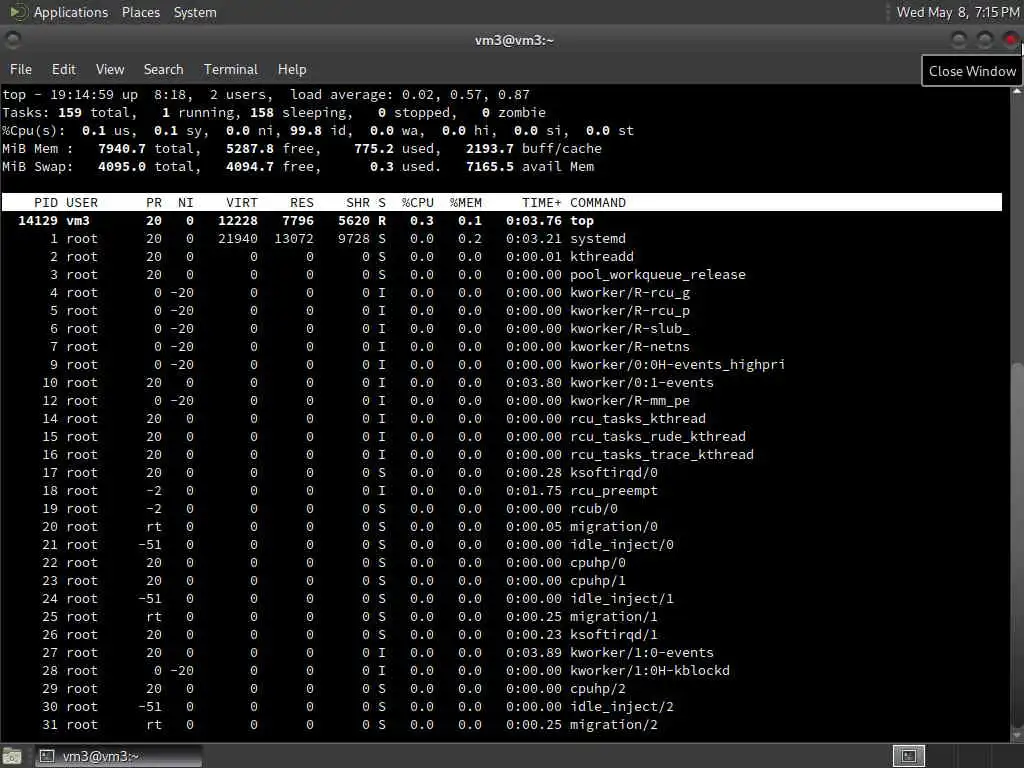This screenshot has height=768, width=1024.
Task: Click migration/2 command text
Action: (613, 725)
